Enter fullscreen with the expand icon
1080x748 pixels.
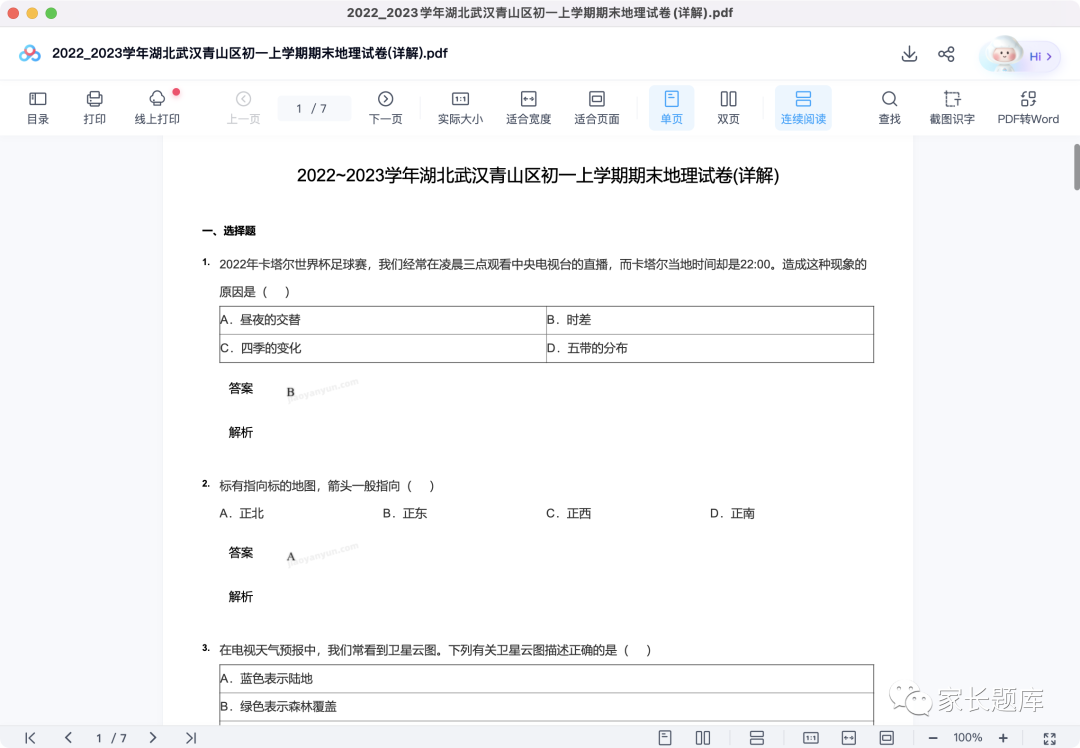tap(1050, 738)
